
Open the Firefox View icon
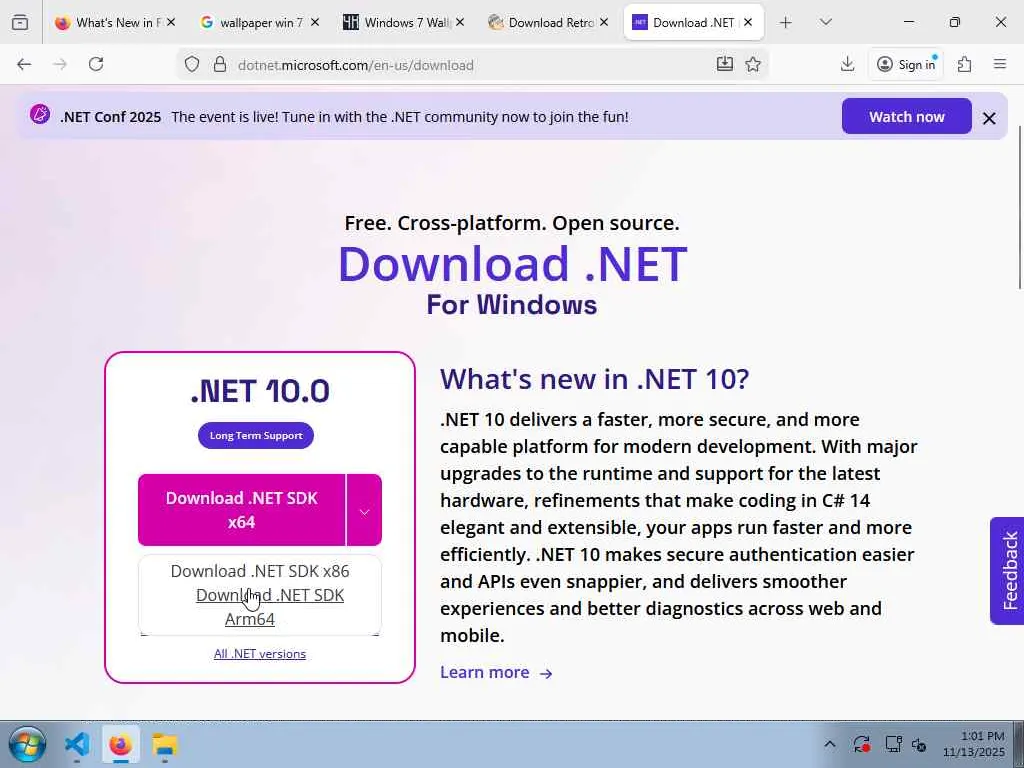point(20,23)
